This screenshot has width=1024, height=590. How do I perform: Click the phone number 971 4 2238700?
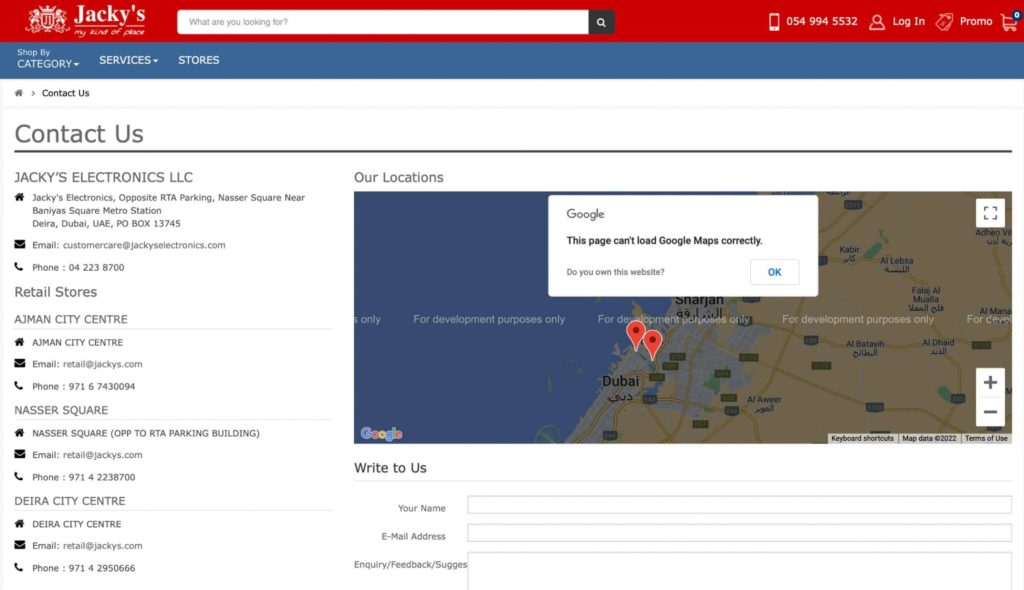(102, 477)
